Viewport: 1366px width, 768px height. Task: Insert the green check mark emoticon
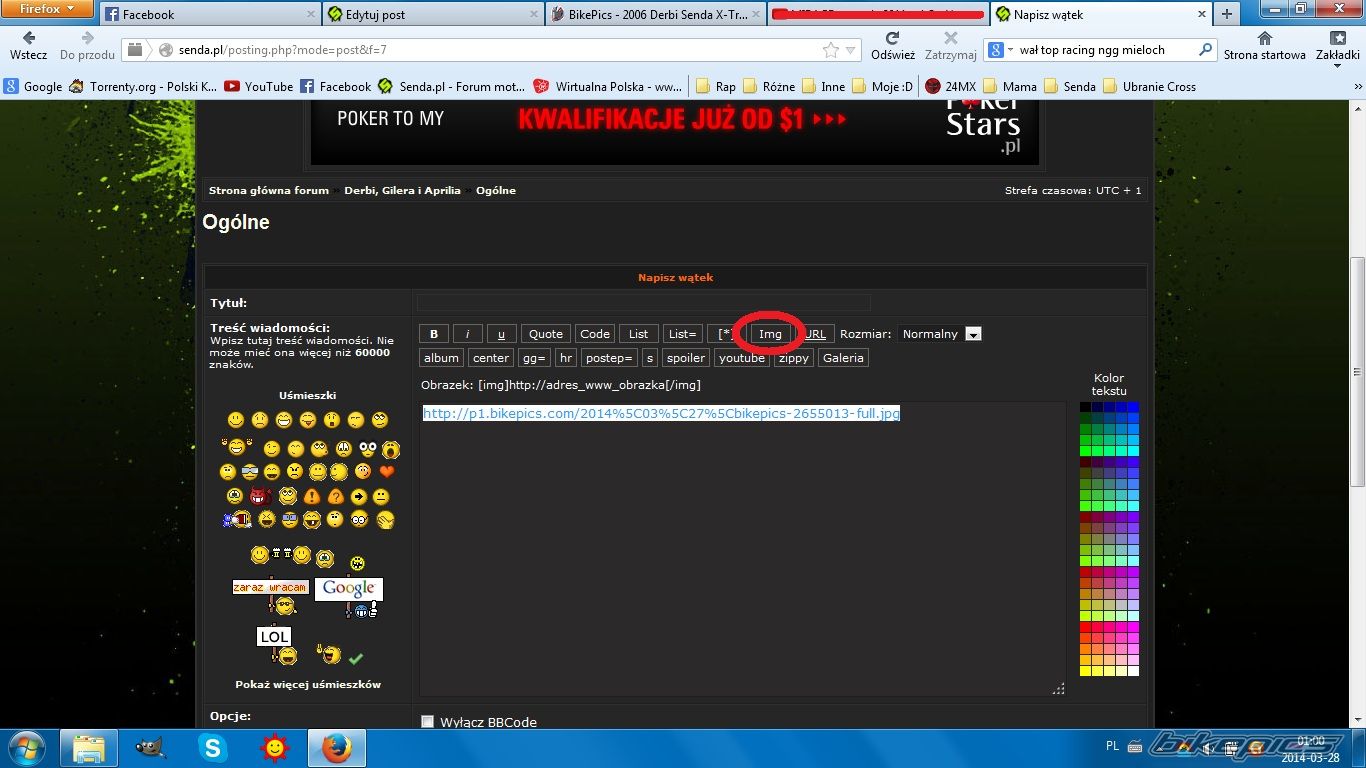coord(356,658)
